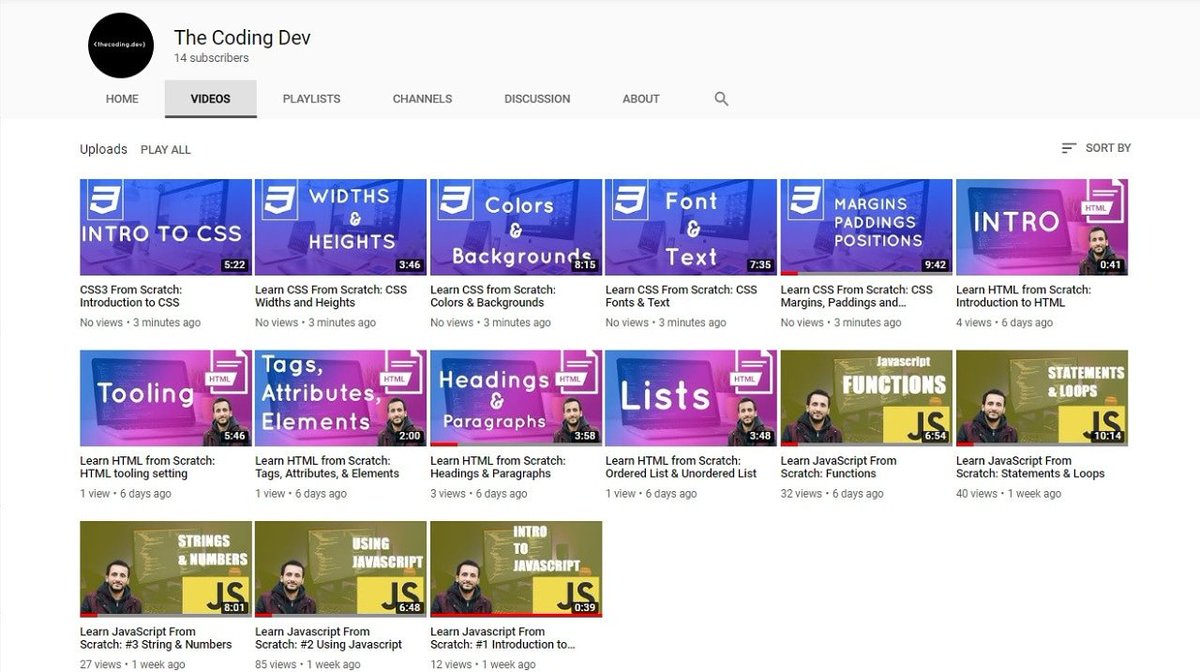
Task: Open the Headings & Paragraphs thumbnail
Action: [x=516, y=398]
